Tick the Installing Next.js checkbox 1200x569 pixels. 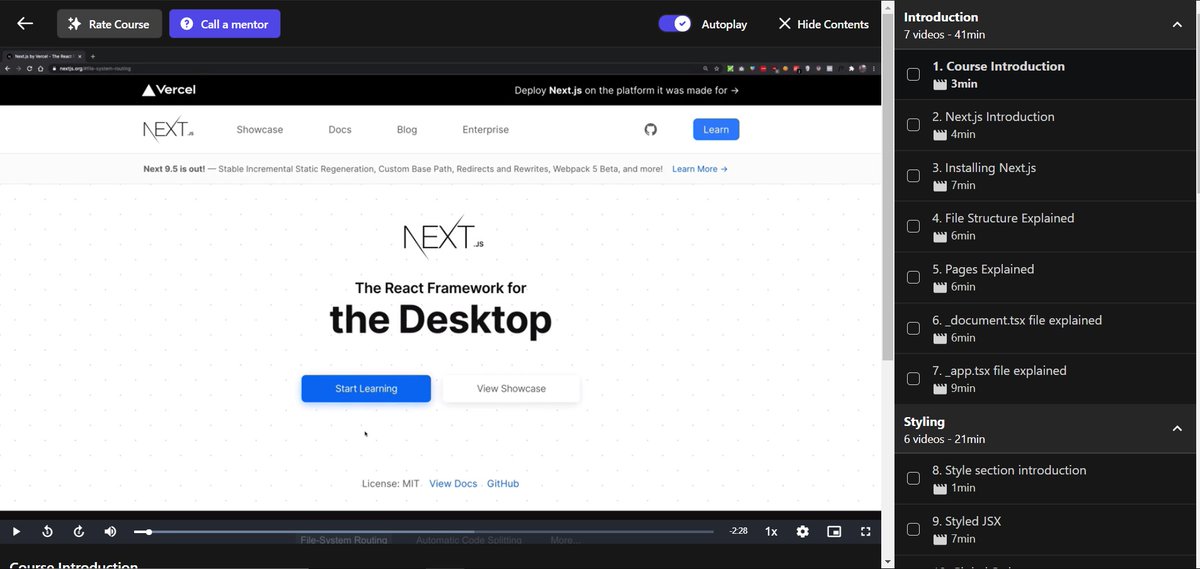coord(913,176)
